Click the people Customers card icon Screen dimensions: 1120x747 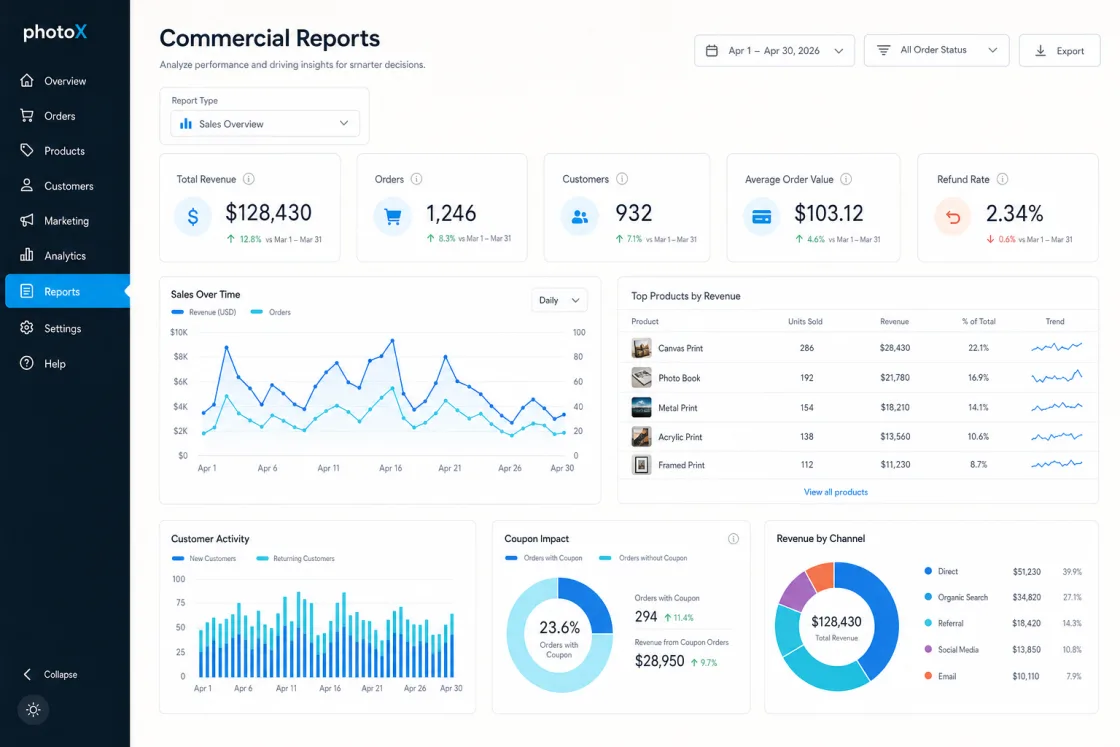click(x=580, y=216)
